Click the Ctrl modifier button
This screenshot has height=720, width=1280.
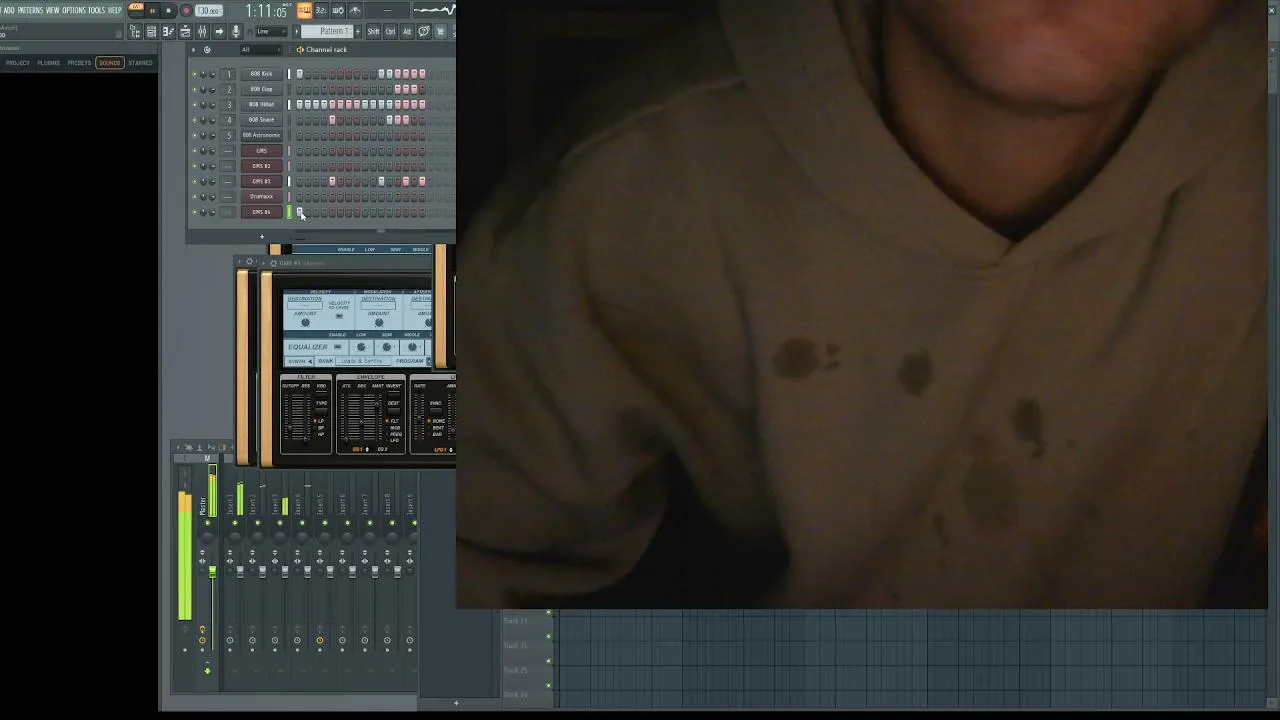[390, 32]
